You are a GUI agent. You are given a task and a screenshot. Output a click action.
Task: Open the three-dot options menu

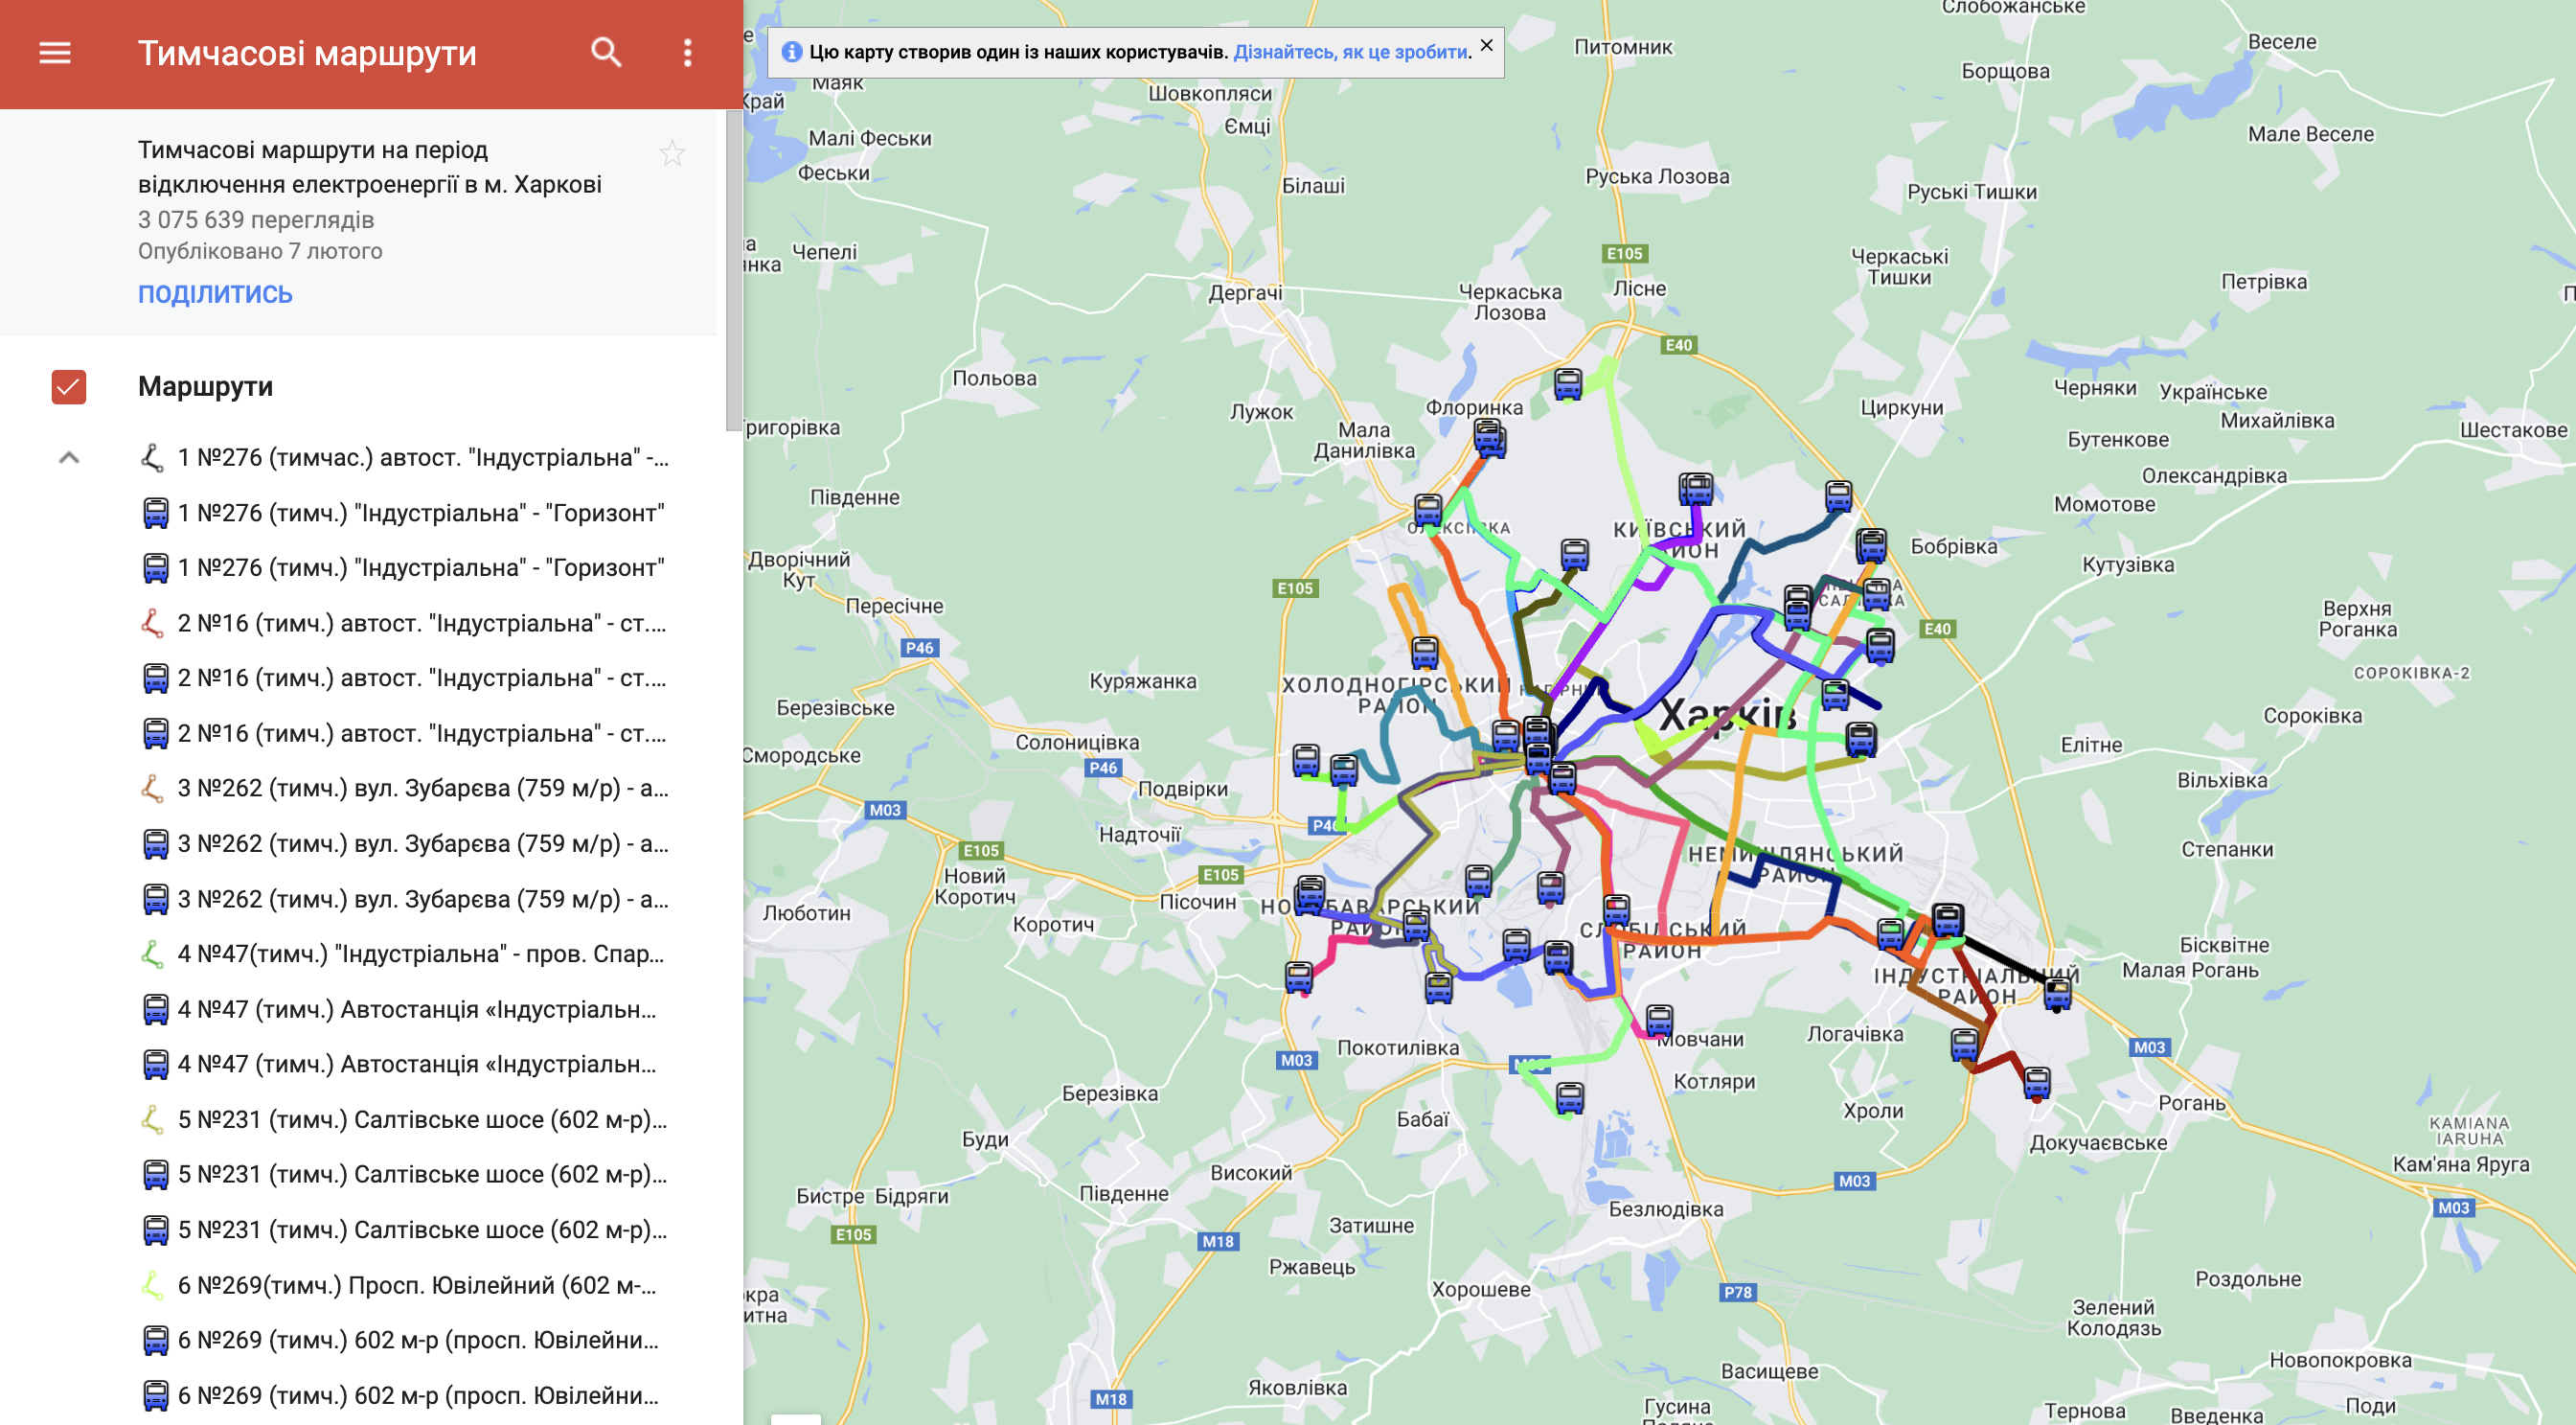(x=687, y=52)
